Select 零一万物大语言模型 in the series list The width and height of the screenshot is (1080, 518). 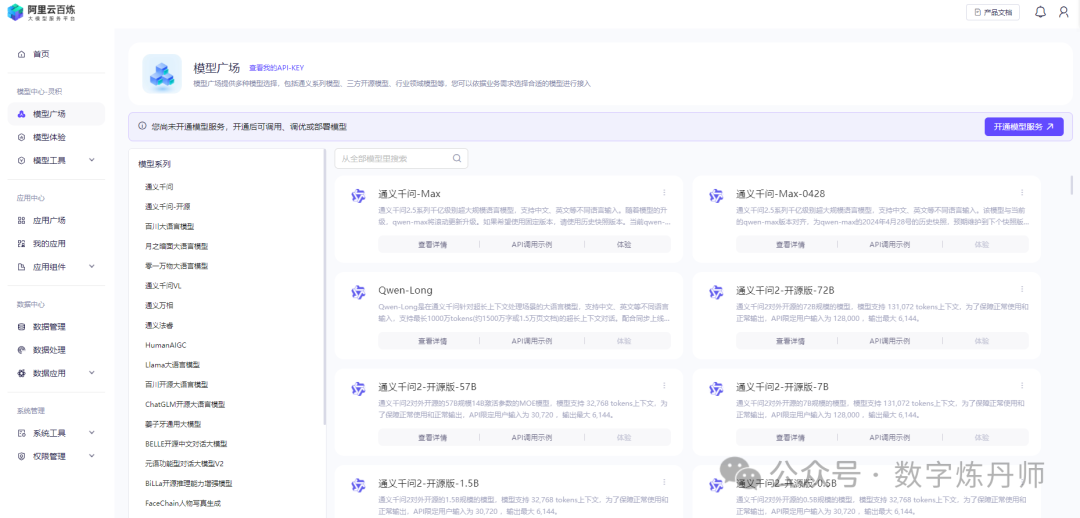tap(176, 266)
